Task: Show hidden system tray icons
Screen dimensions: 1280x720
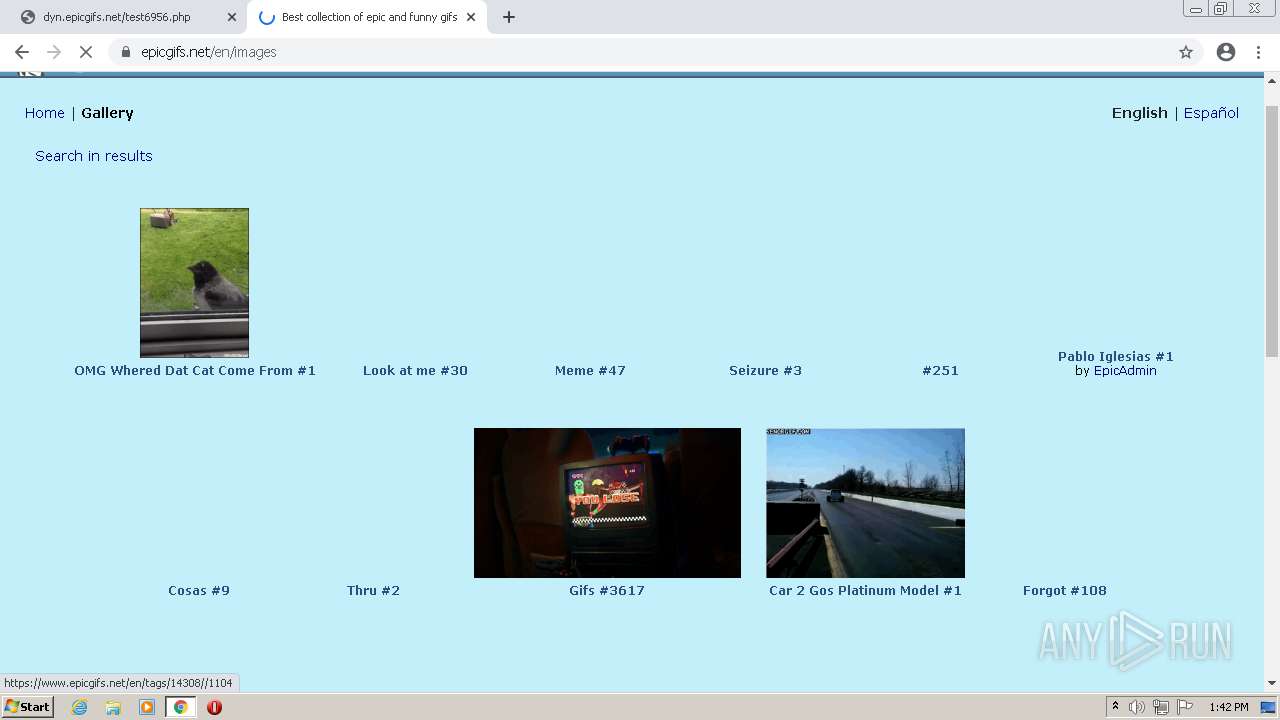Action: tap(1116, 707)
